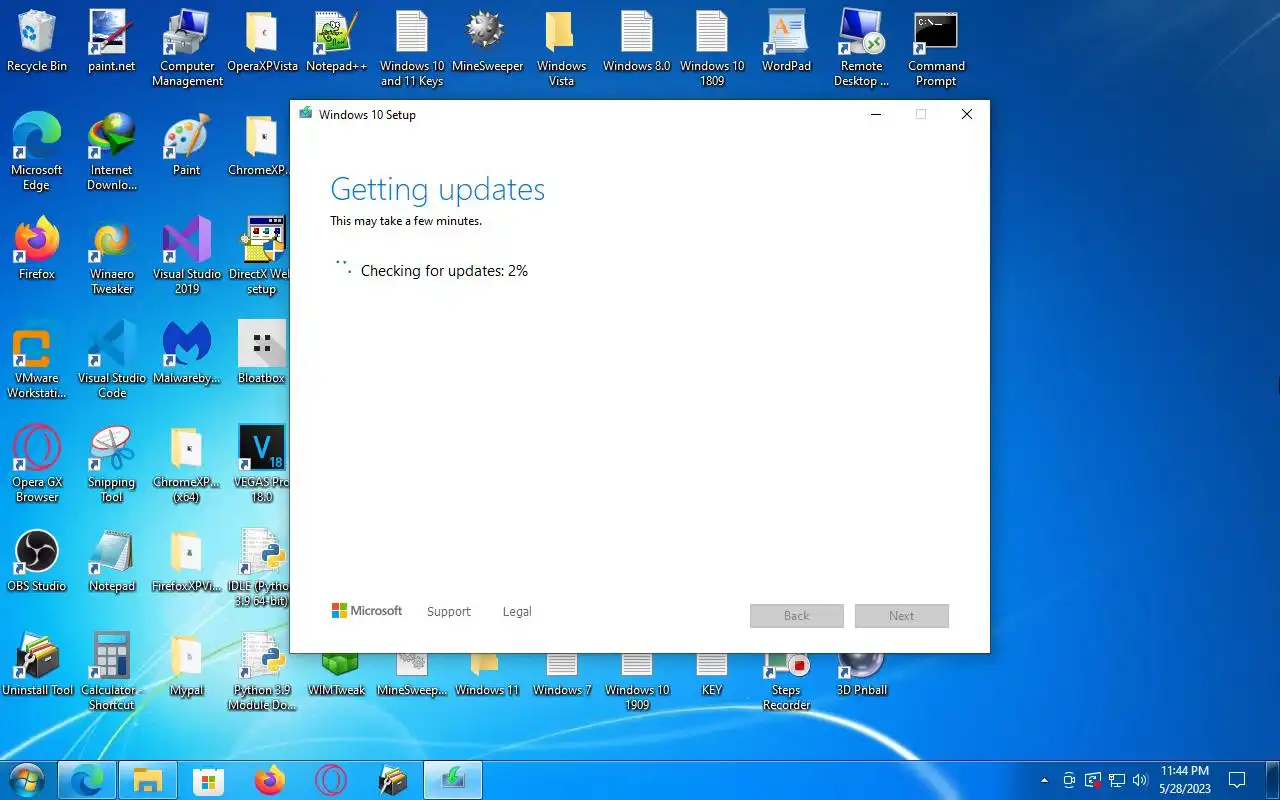Select the Notepad desktop shortcut

(x=112, y=561)
